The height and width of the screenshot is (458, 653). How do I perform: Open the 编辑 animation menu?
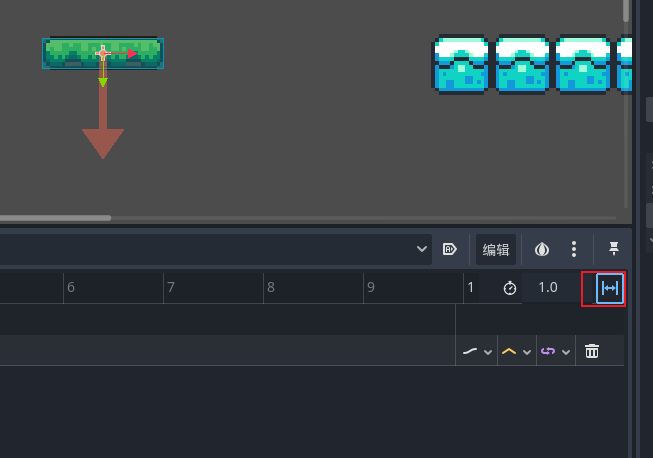(x=496, y=249)
